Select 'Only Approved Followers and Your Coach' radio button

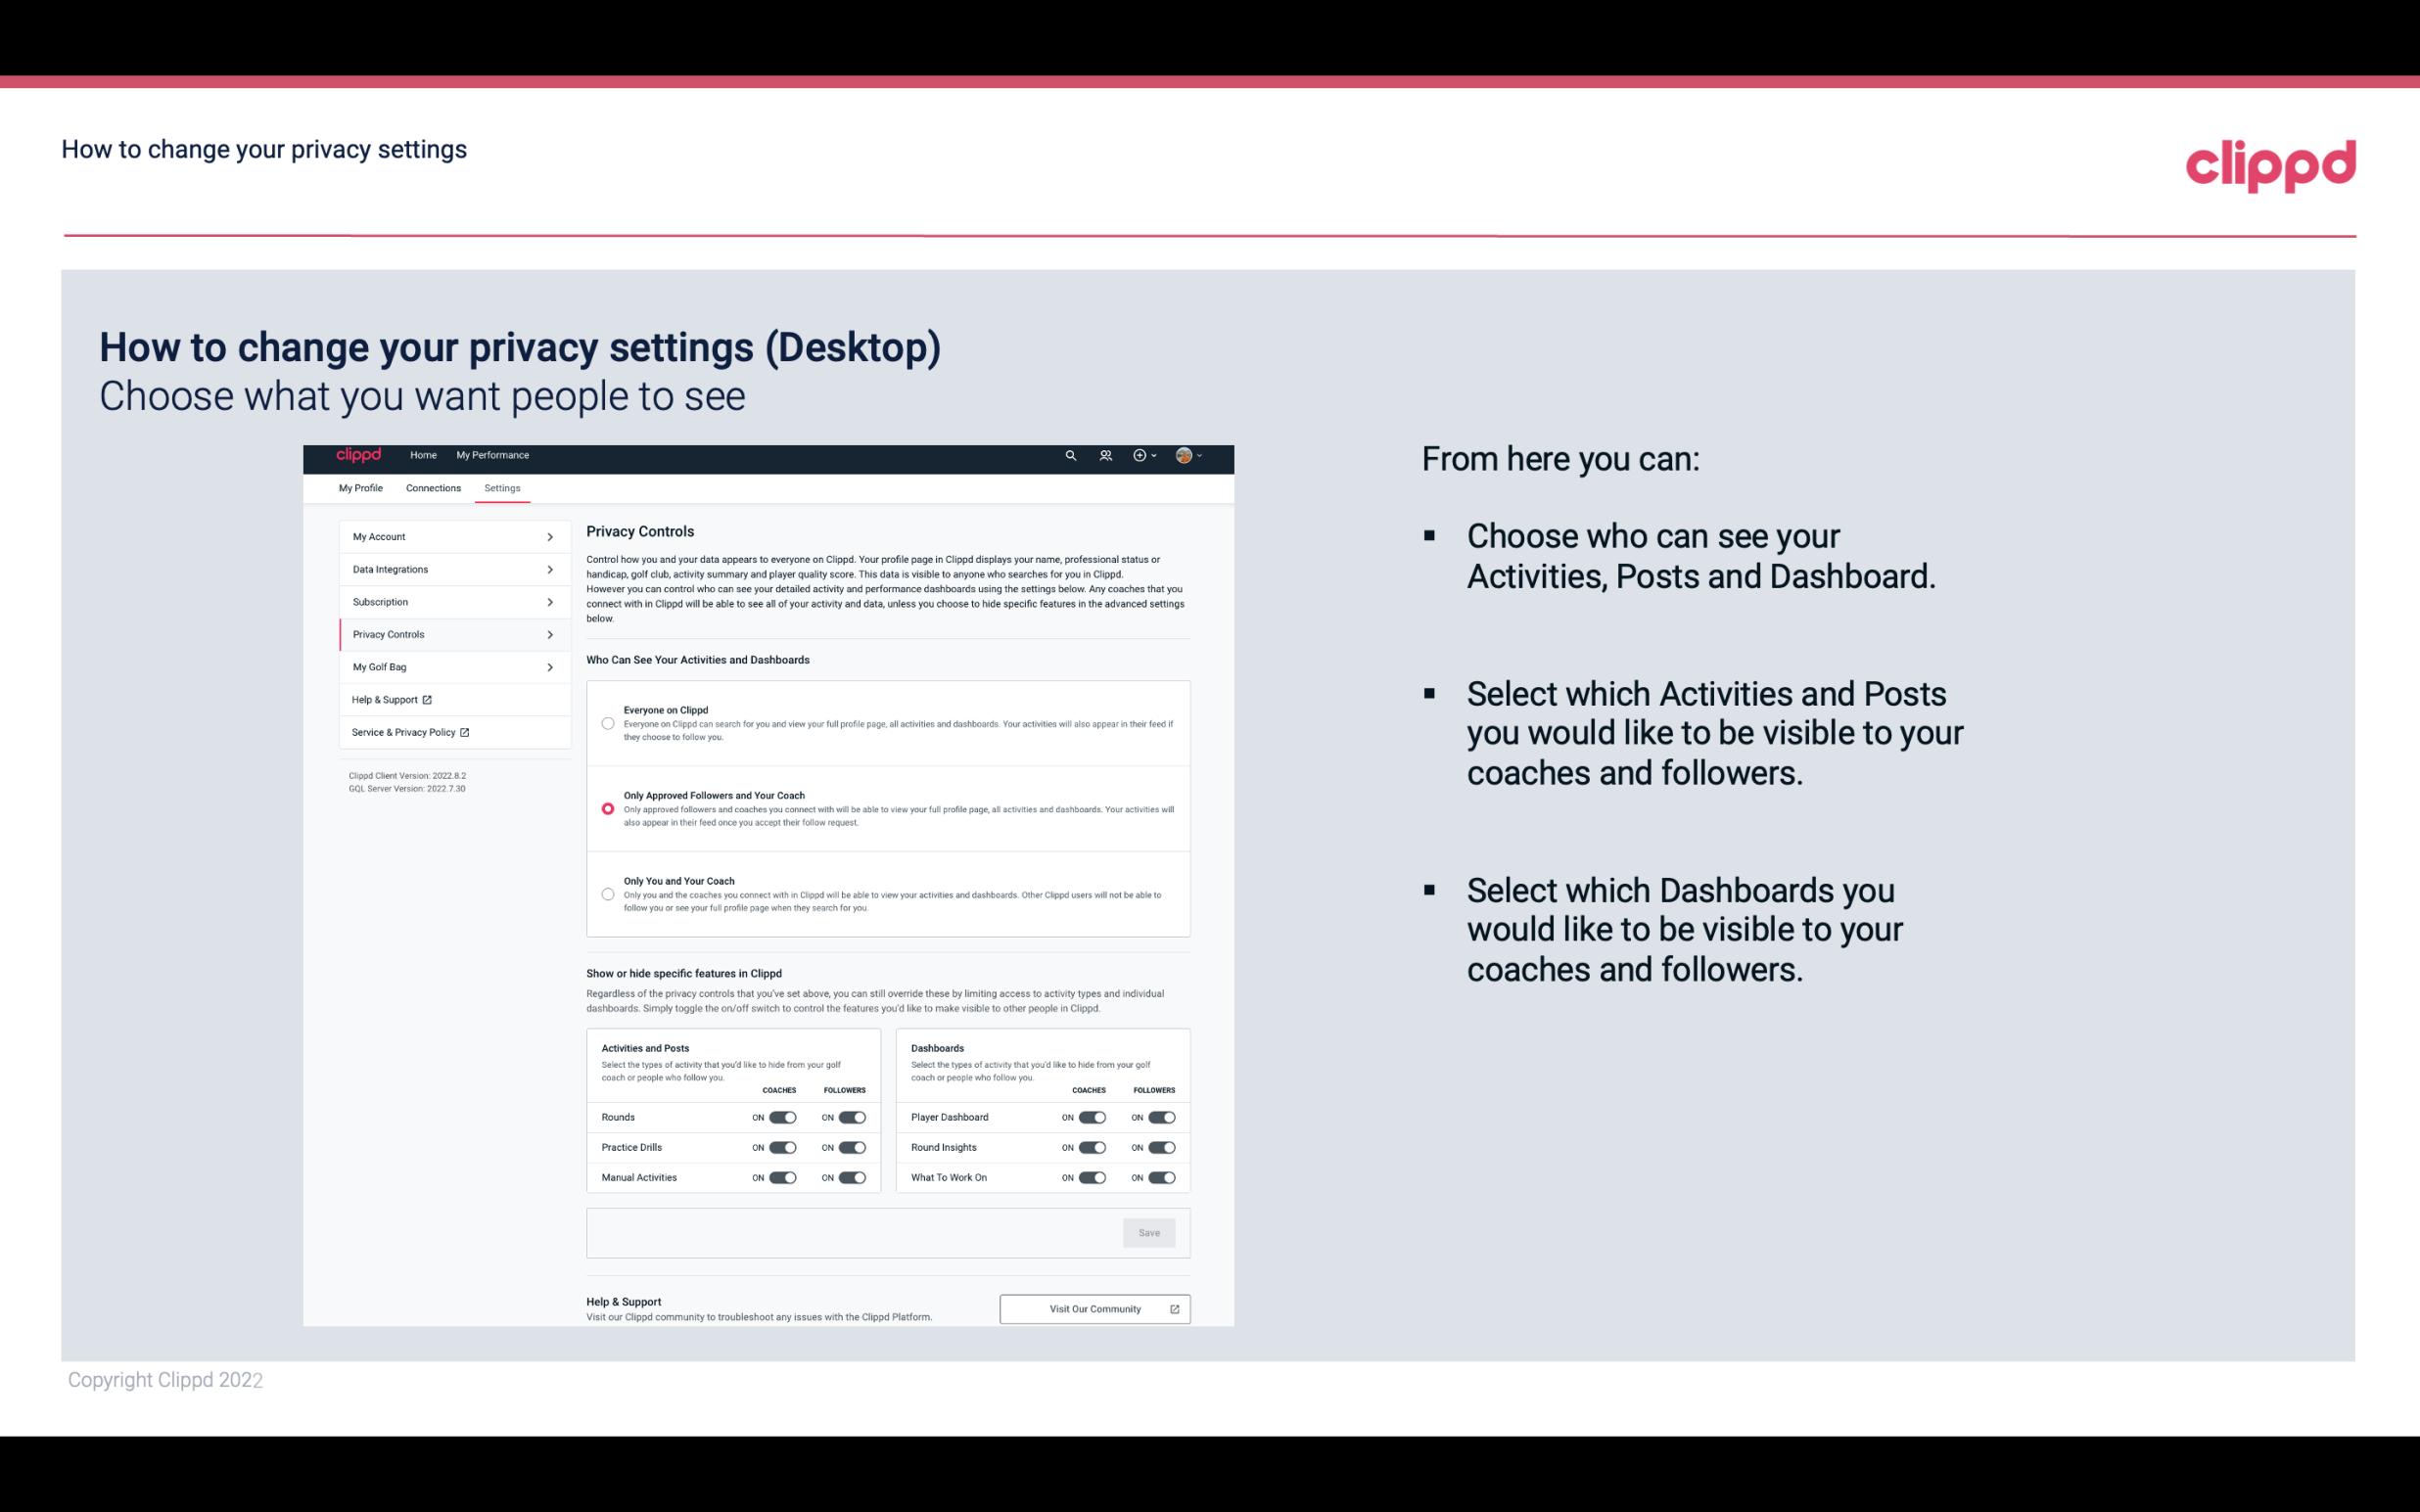[606, 810]
